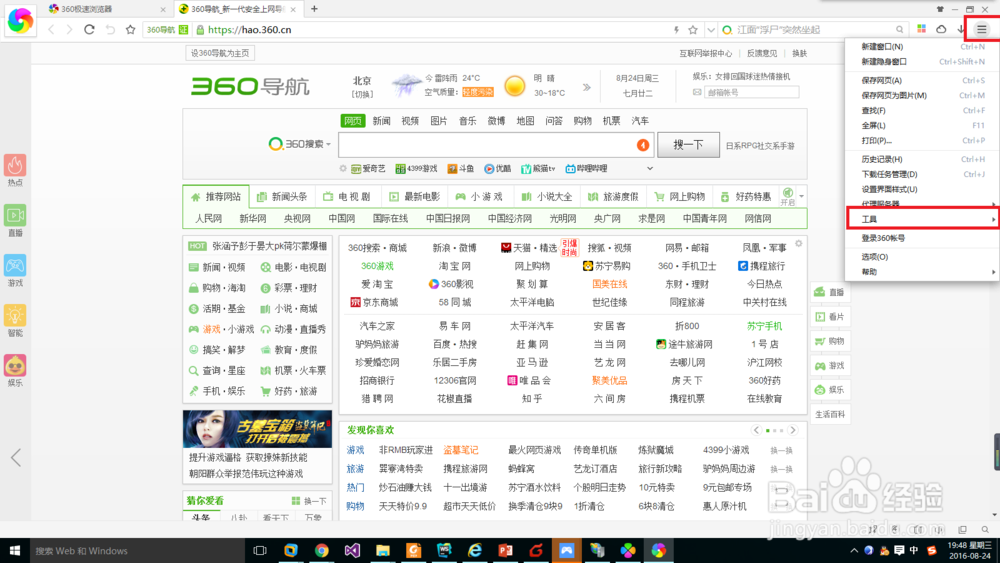
Task: Click the 搜一下 search button
Action: tap(688, 145)
